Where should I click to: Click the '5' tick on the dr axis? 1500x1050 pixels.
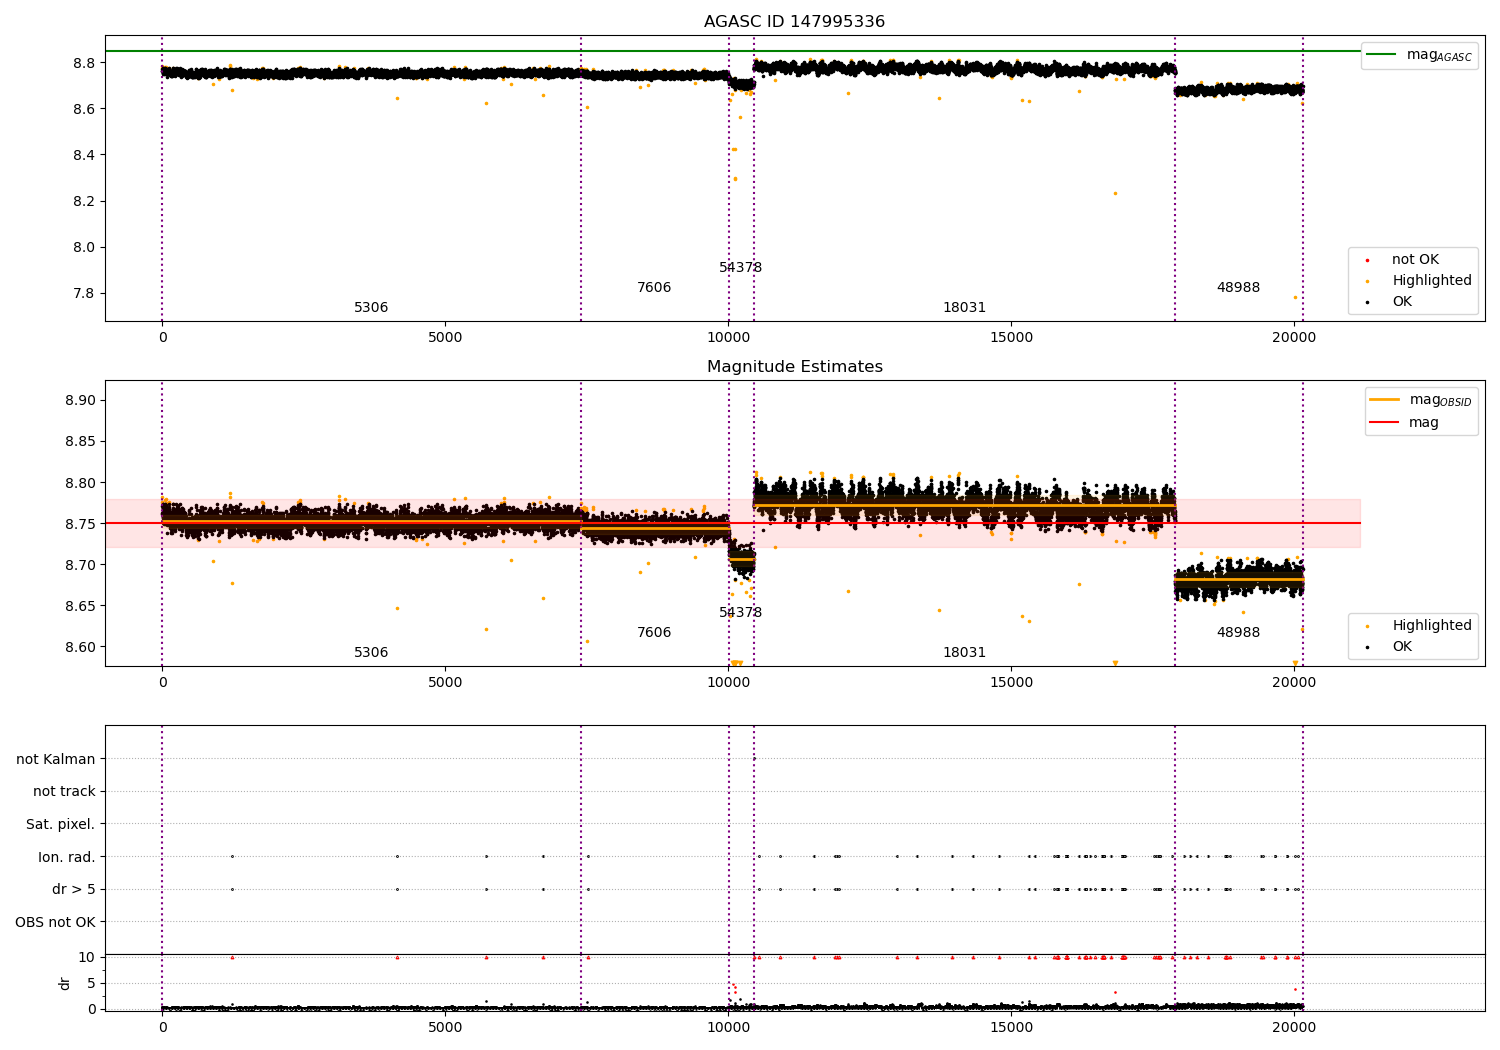[x=91, y=984]
